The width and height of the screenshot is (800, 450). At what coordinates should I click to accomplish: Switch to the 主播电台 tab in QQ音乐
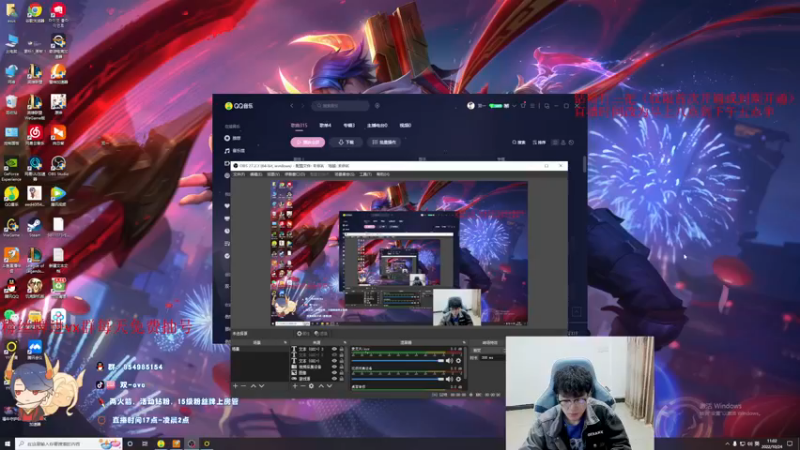click(377, 126)
